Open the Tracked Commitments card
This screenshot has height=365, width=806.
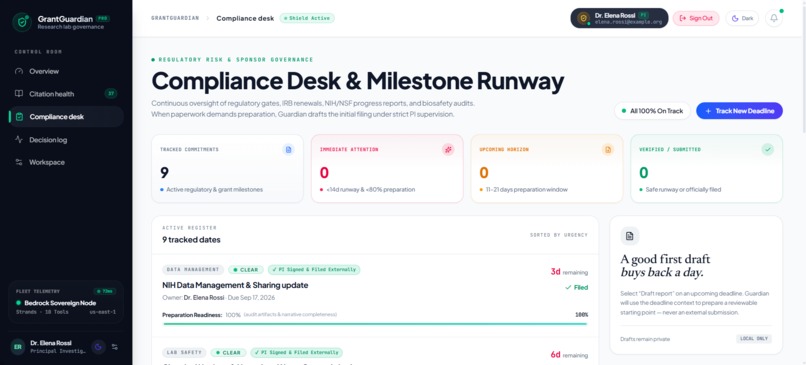227,169
